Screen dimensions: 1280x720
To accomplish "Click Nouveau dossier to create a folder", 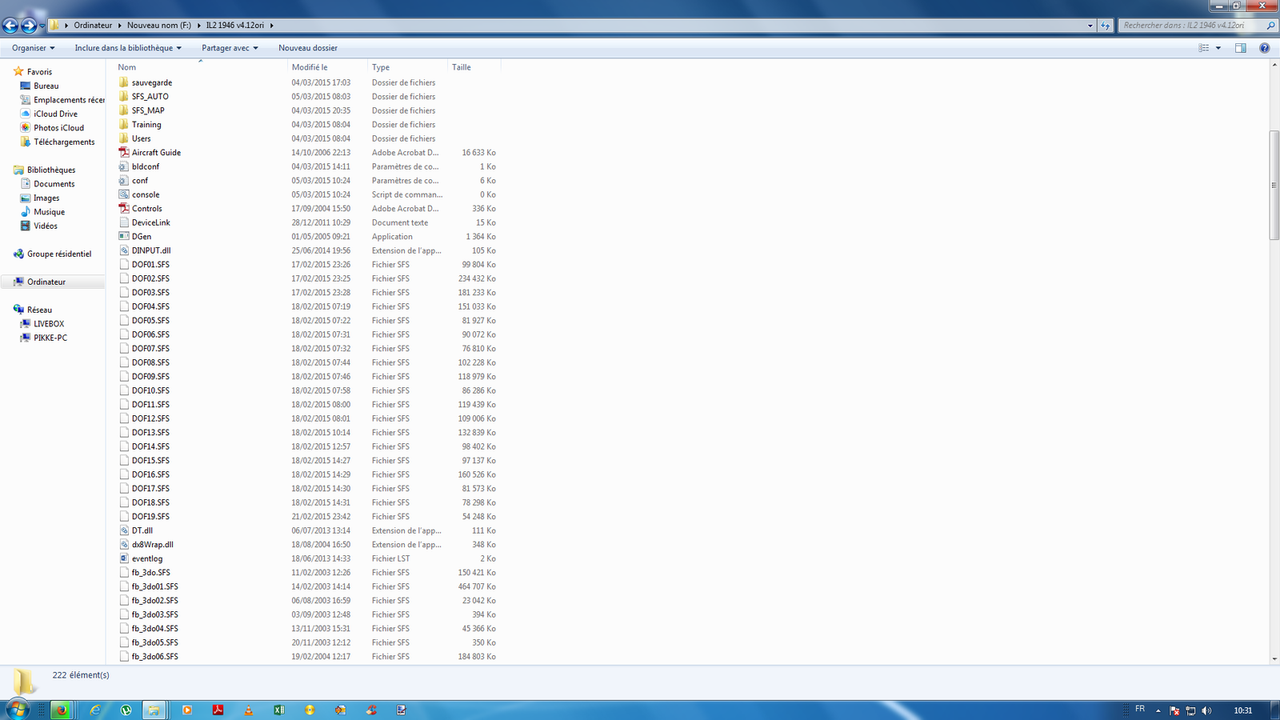I will pos(308,48).
